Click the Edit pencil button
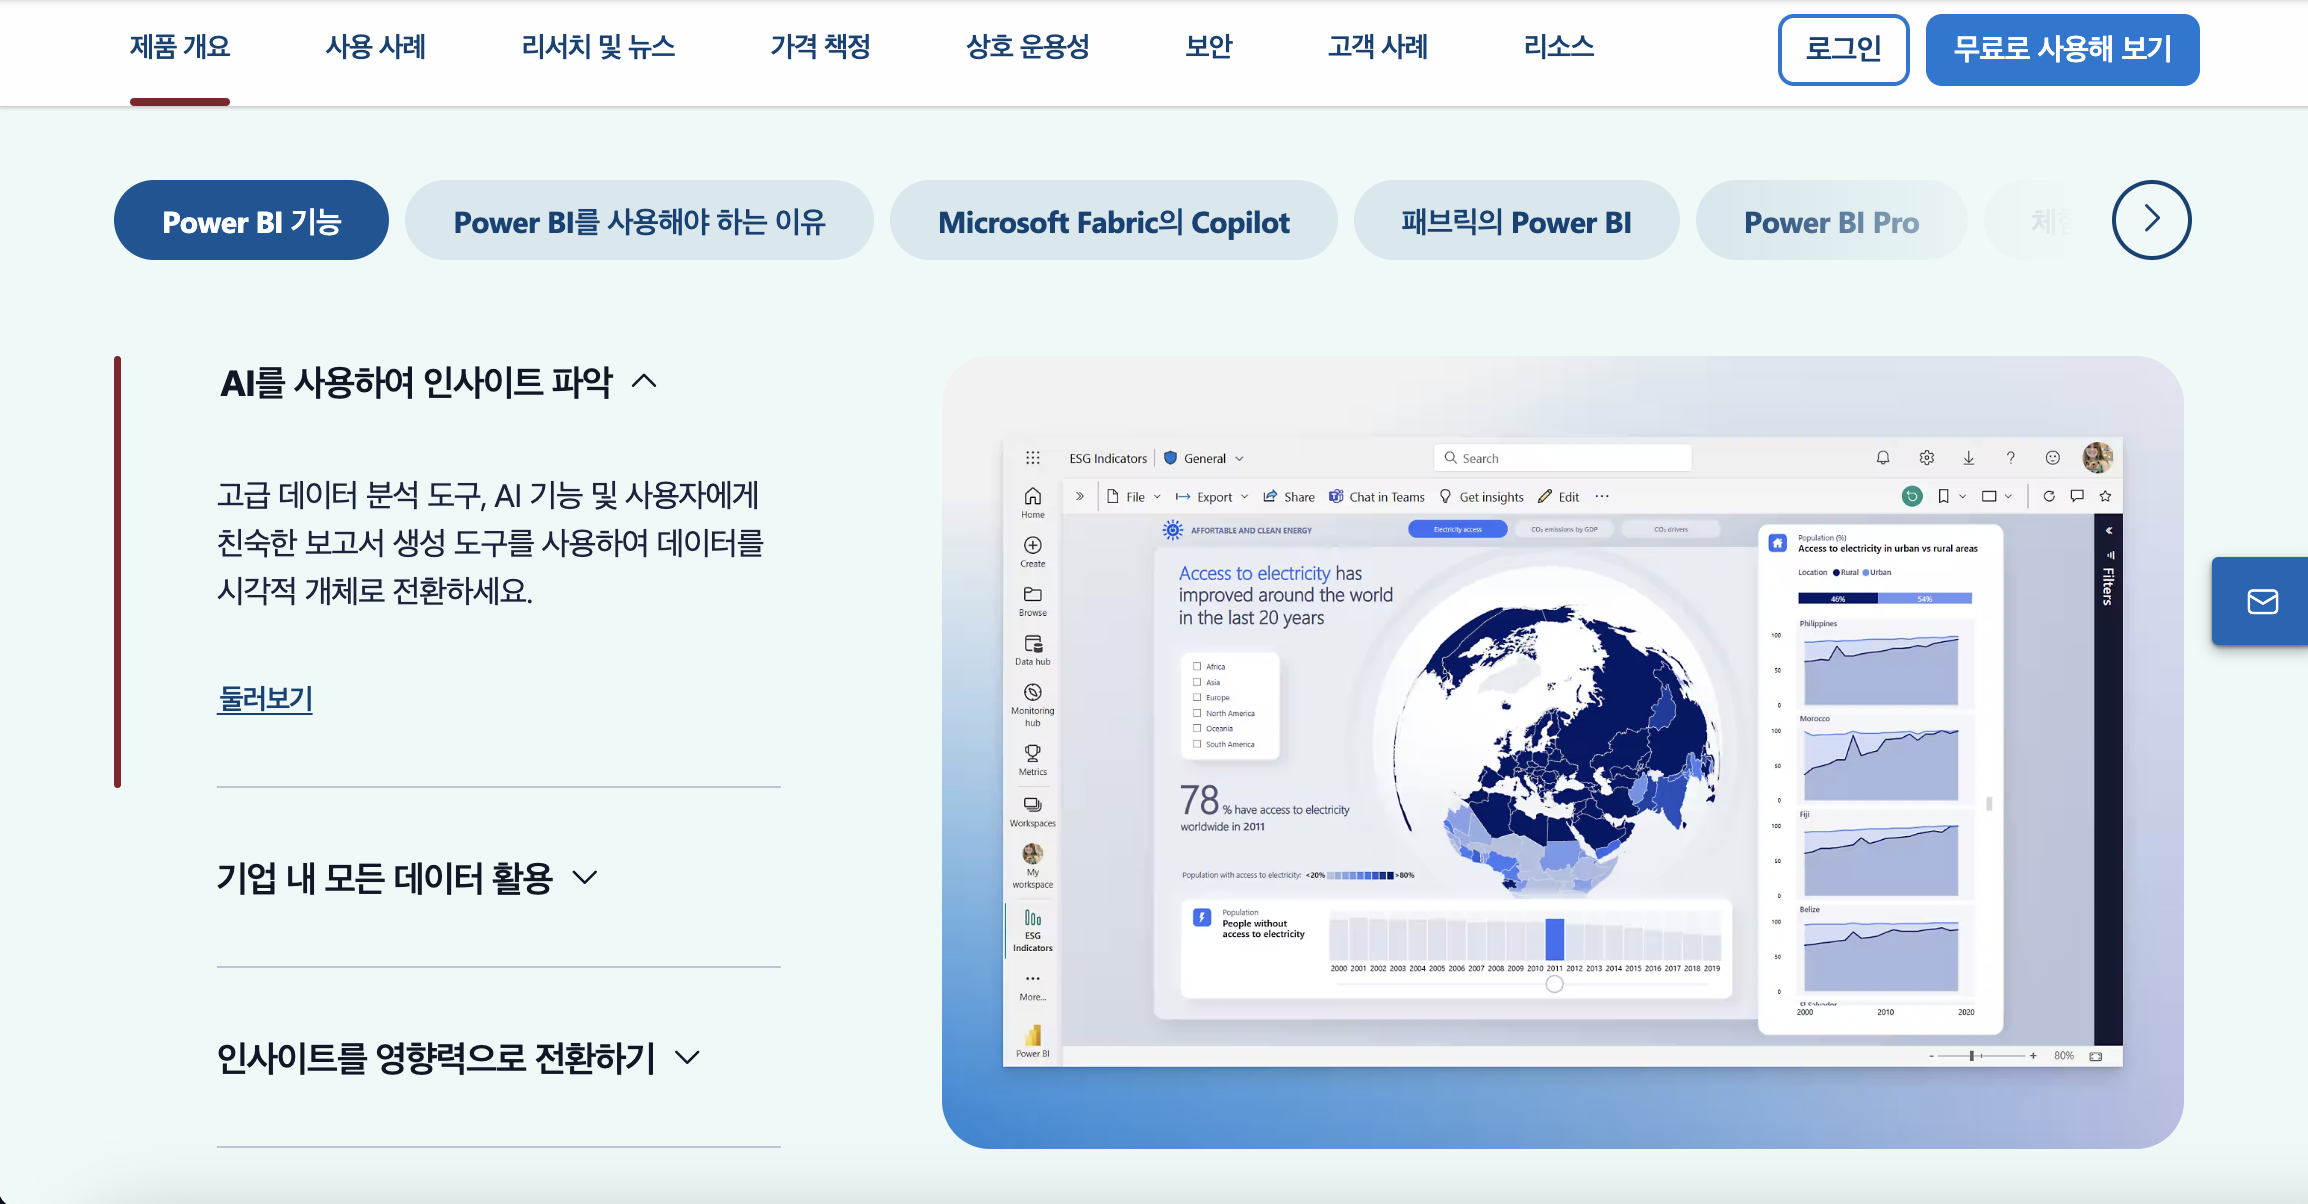The width and height of the screenshot is (2308, 1204). [1558, 497]
